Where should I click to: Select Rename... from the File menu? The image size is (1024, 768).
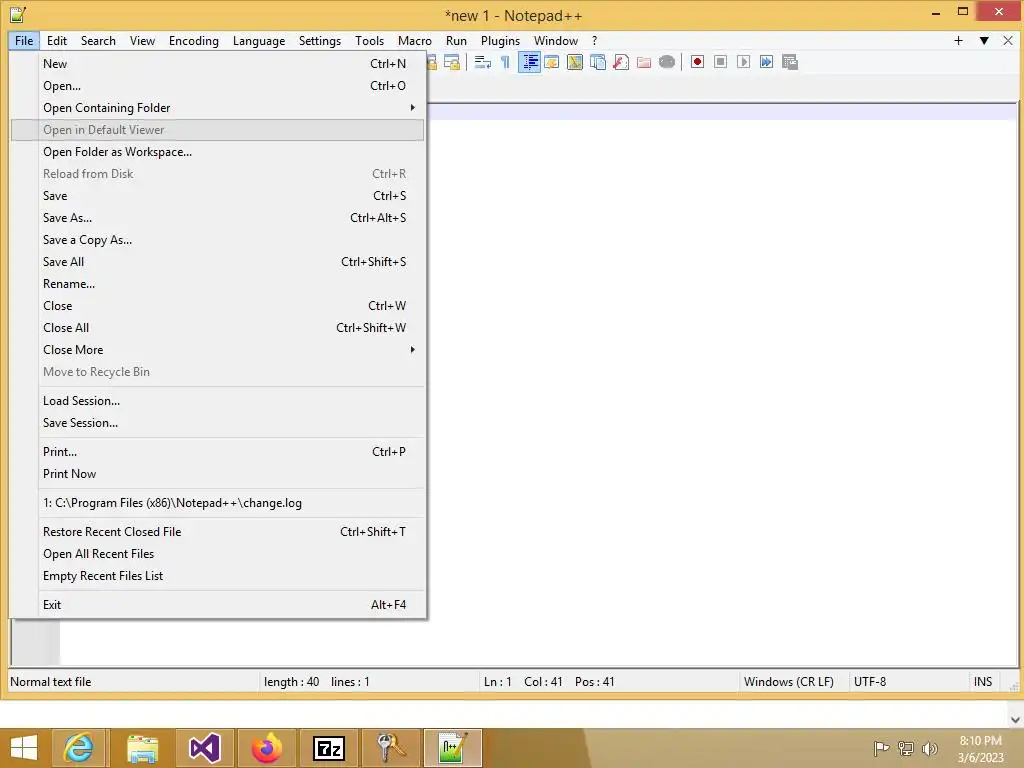(218, 283)
